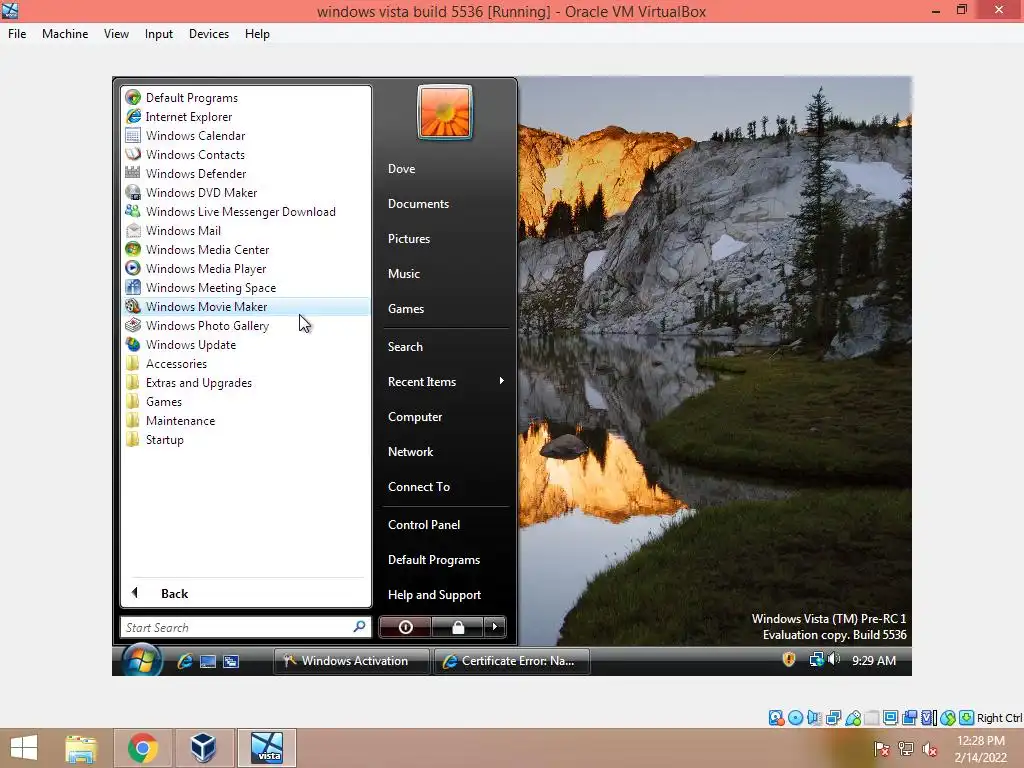The width and height of the screenshot is (1024, 768).
Task: Switch to Certificate Error taskbar button
Action: [x=512, y=661]
